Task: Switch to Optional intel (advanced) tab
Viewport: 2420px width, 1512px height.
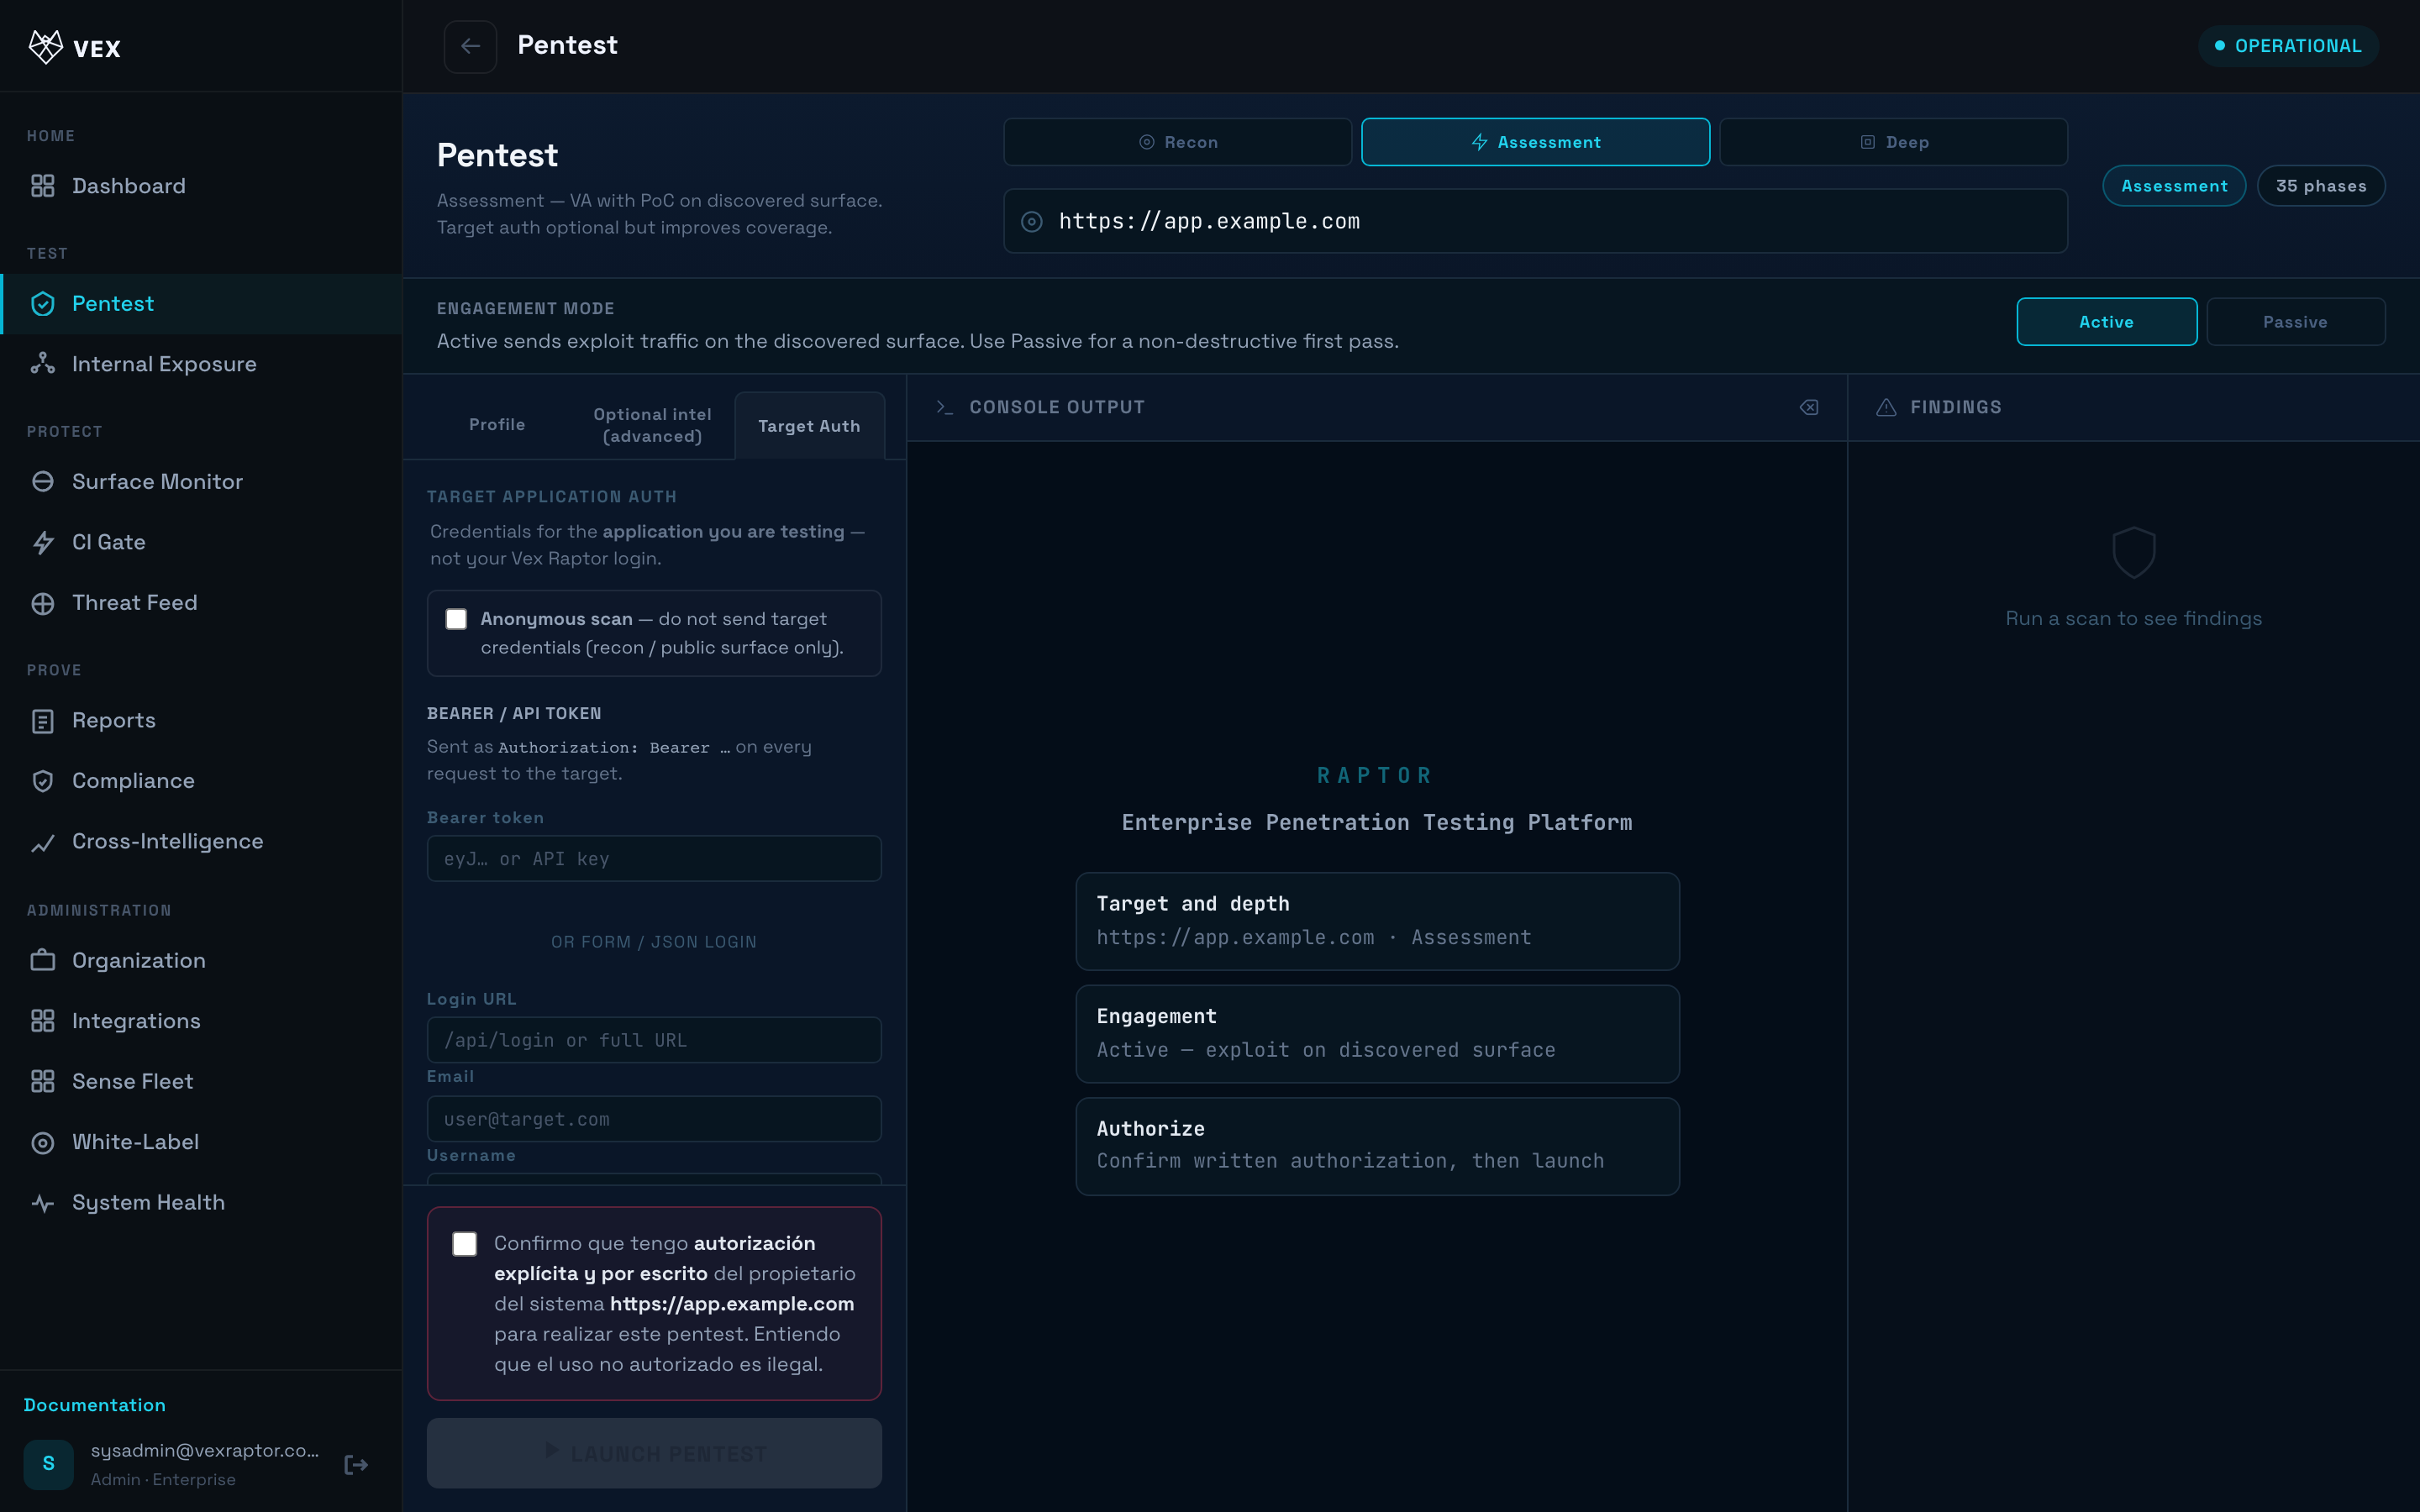Action: point(652,425)
